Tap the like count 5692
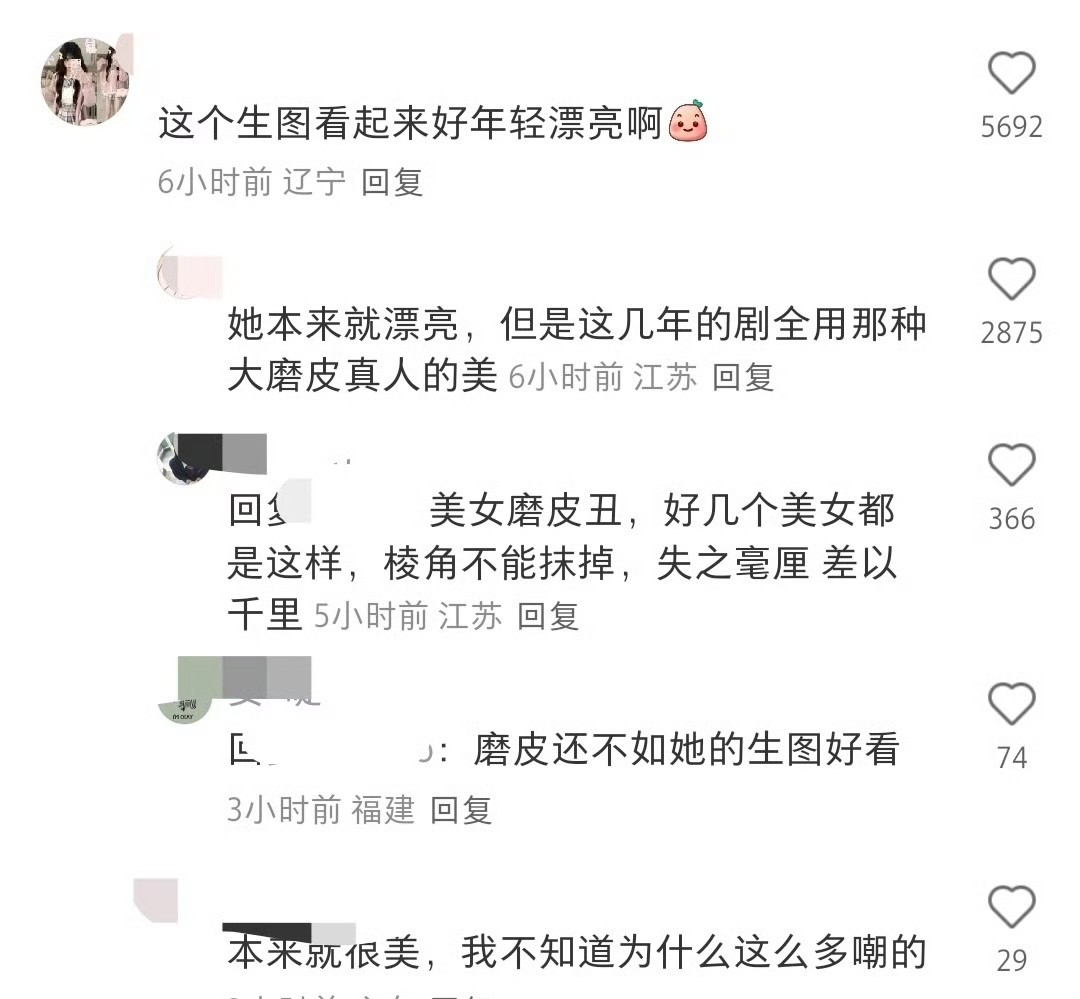 pos(1011,127)
